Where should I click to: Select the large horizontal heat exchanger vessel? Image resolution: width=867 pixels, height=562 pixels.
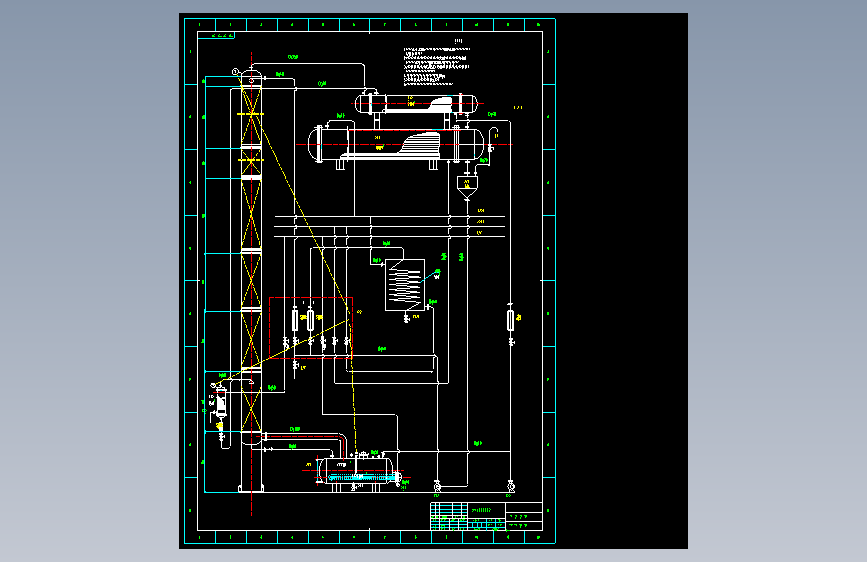pos(396,145)
